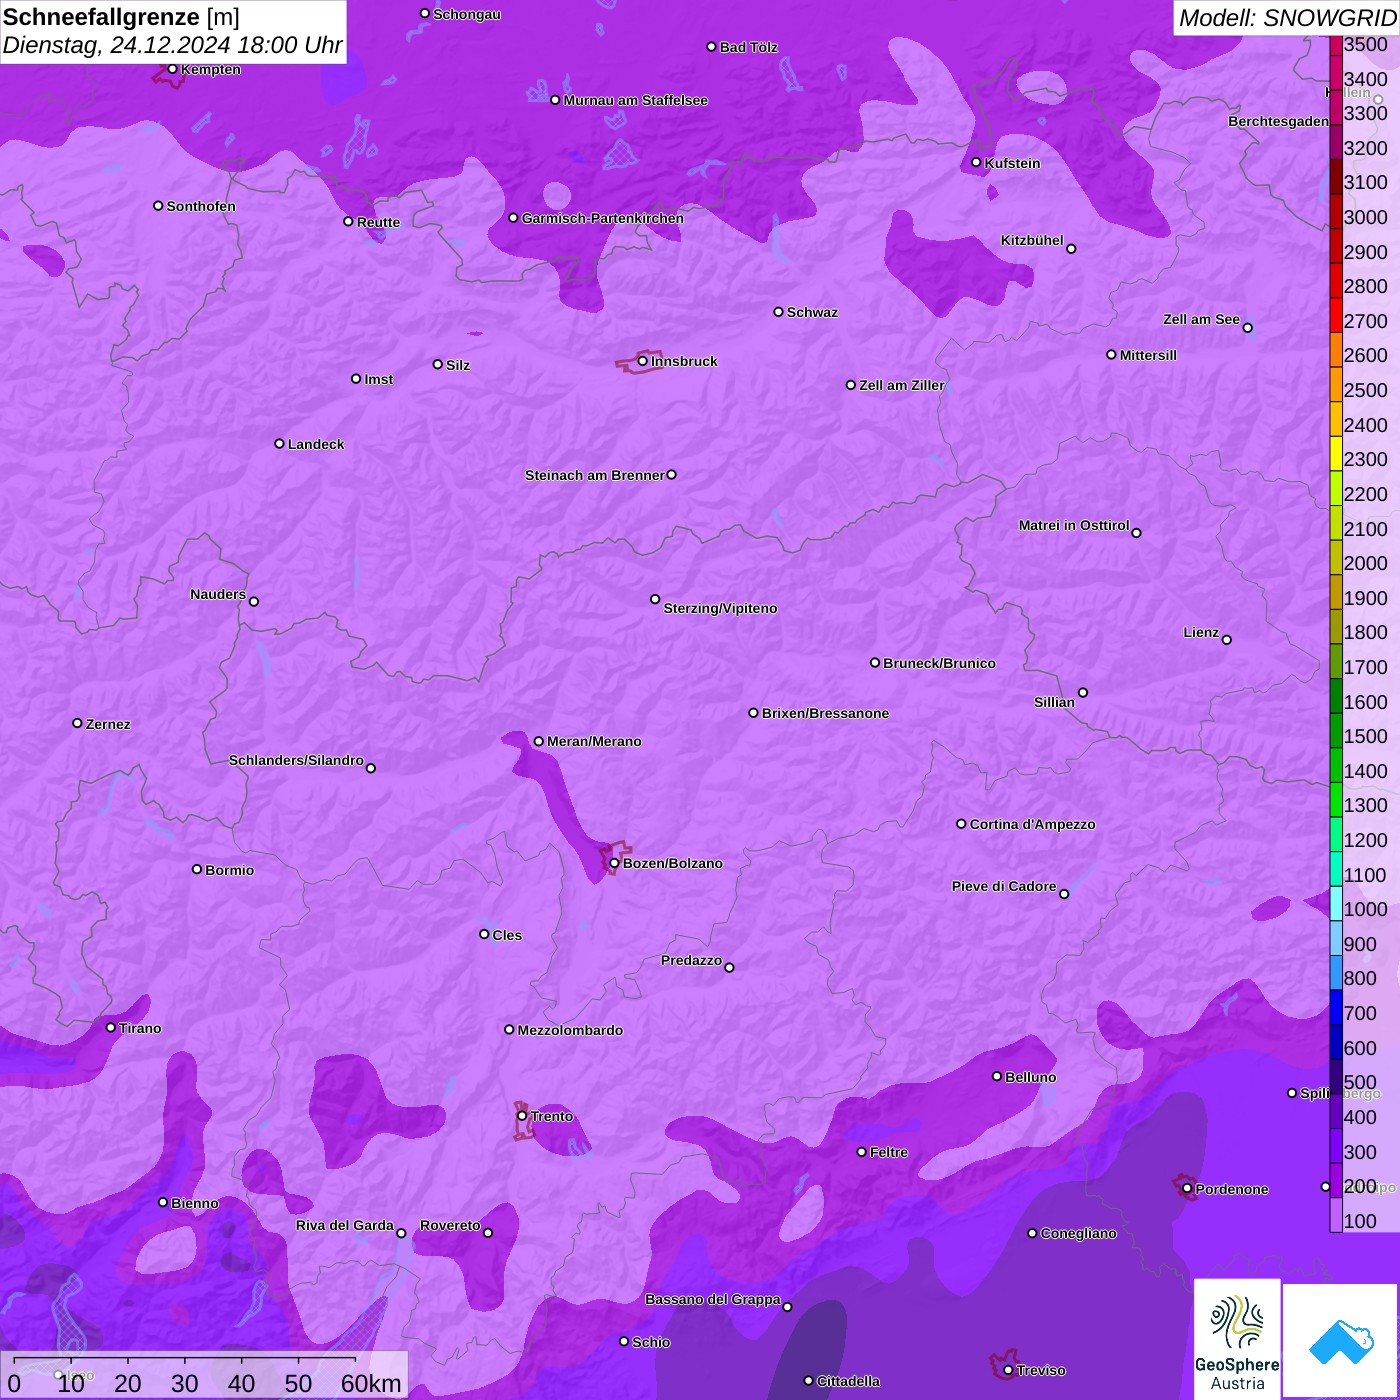Click the Predazzo location dot
Image resolution: width=1400 pixels, height=1400 pixels.
[x=729, y=967]
